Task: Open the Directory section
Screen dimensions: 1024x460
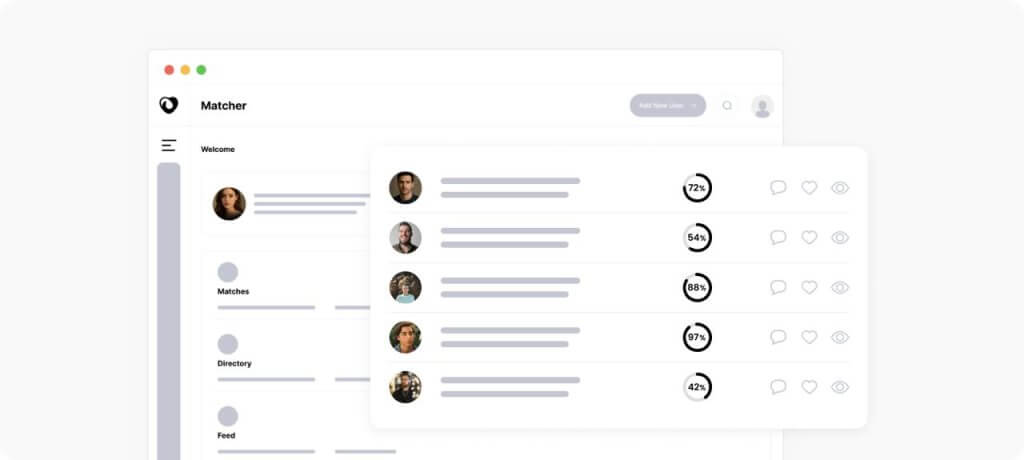Action: click(x=234, y=363)
